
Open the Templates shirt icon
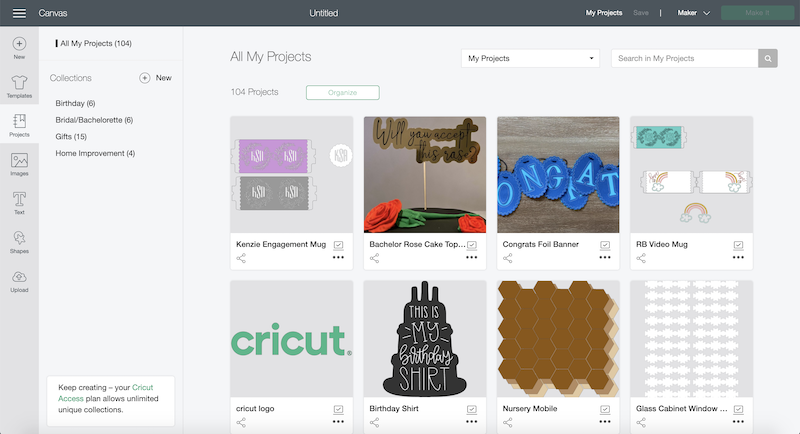(x=19, y=82)
